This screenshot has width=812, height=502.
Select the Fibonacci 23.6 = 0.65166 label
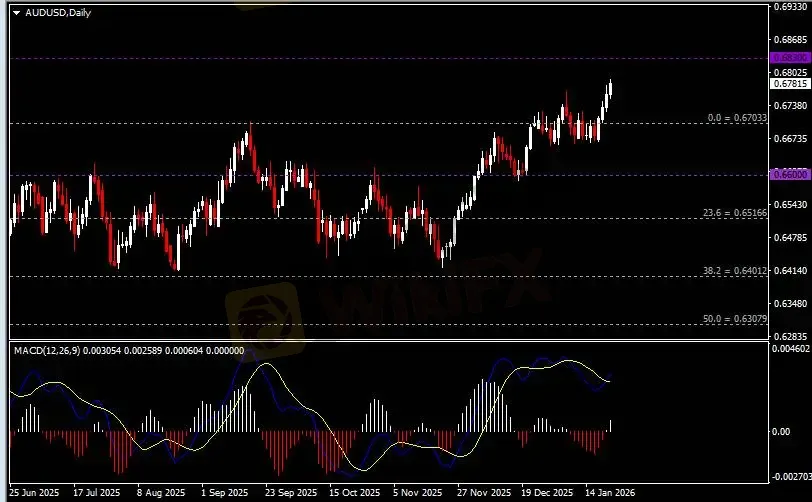point(735,213)
